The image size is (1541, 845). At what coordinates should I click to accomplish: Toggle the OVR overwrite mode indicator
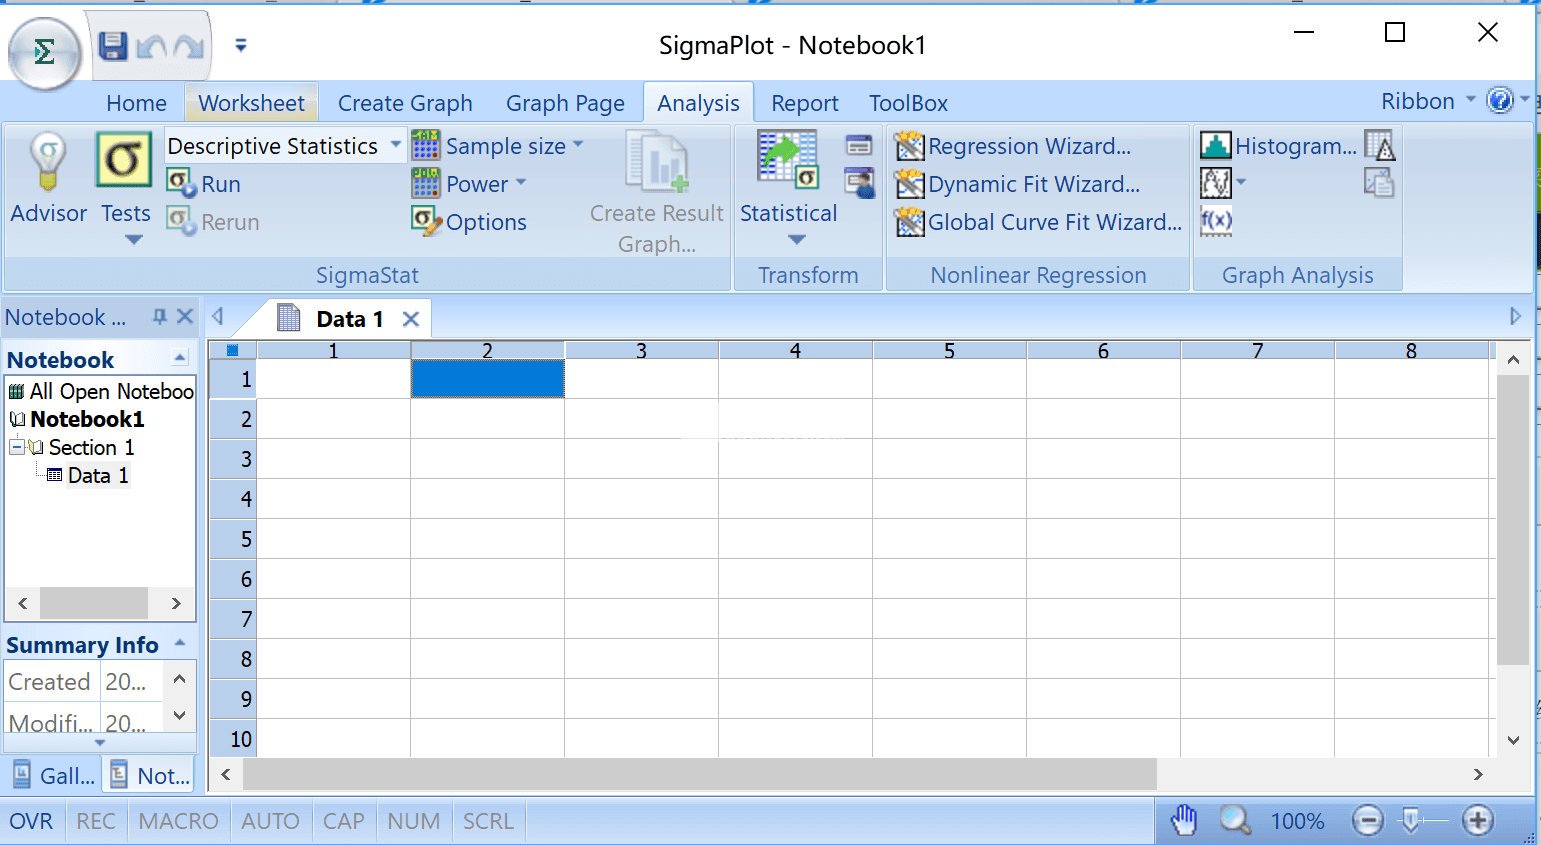pos(31,821)
